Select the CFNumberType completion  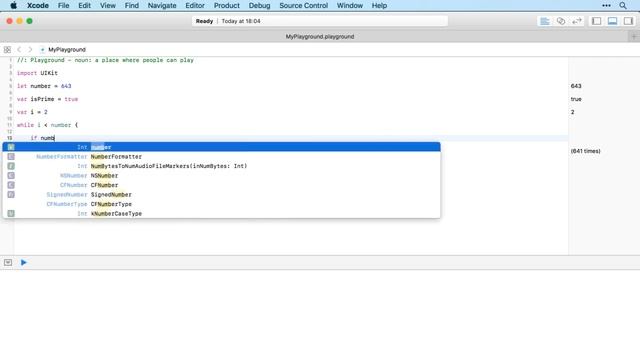click(x=222, y=204)
